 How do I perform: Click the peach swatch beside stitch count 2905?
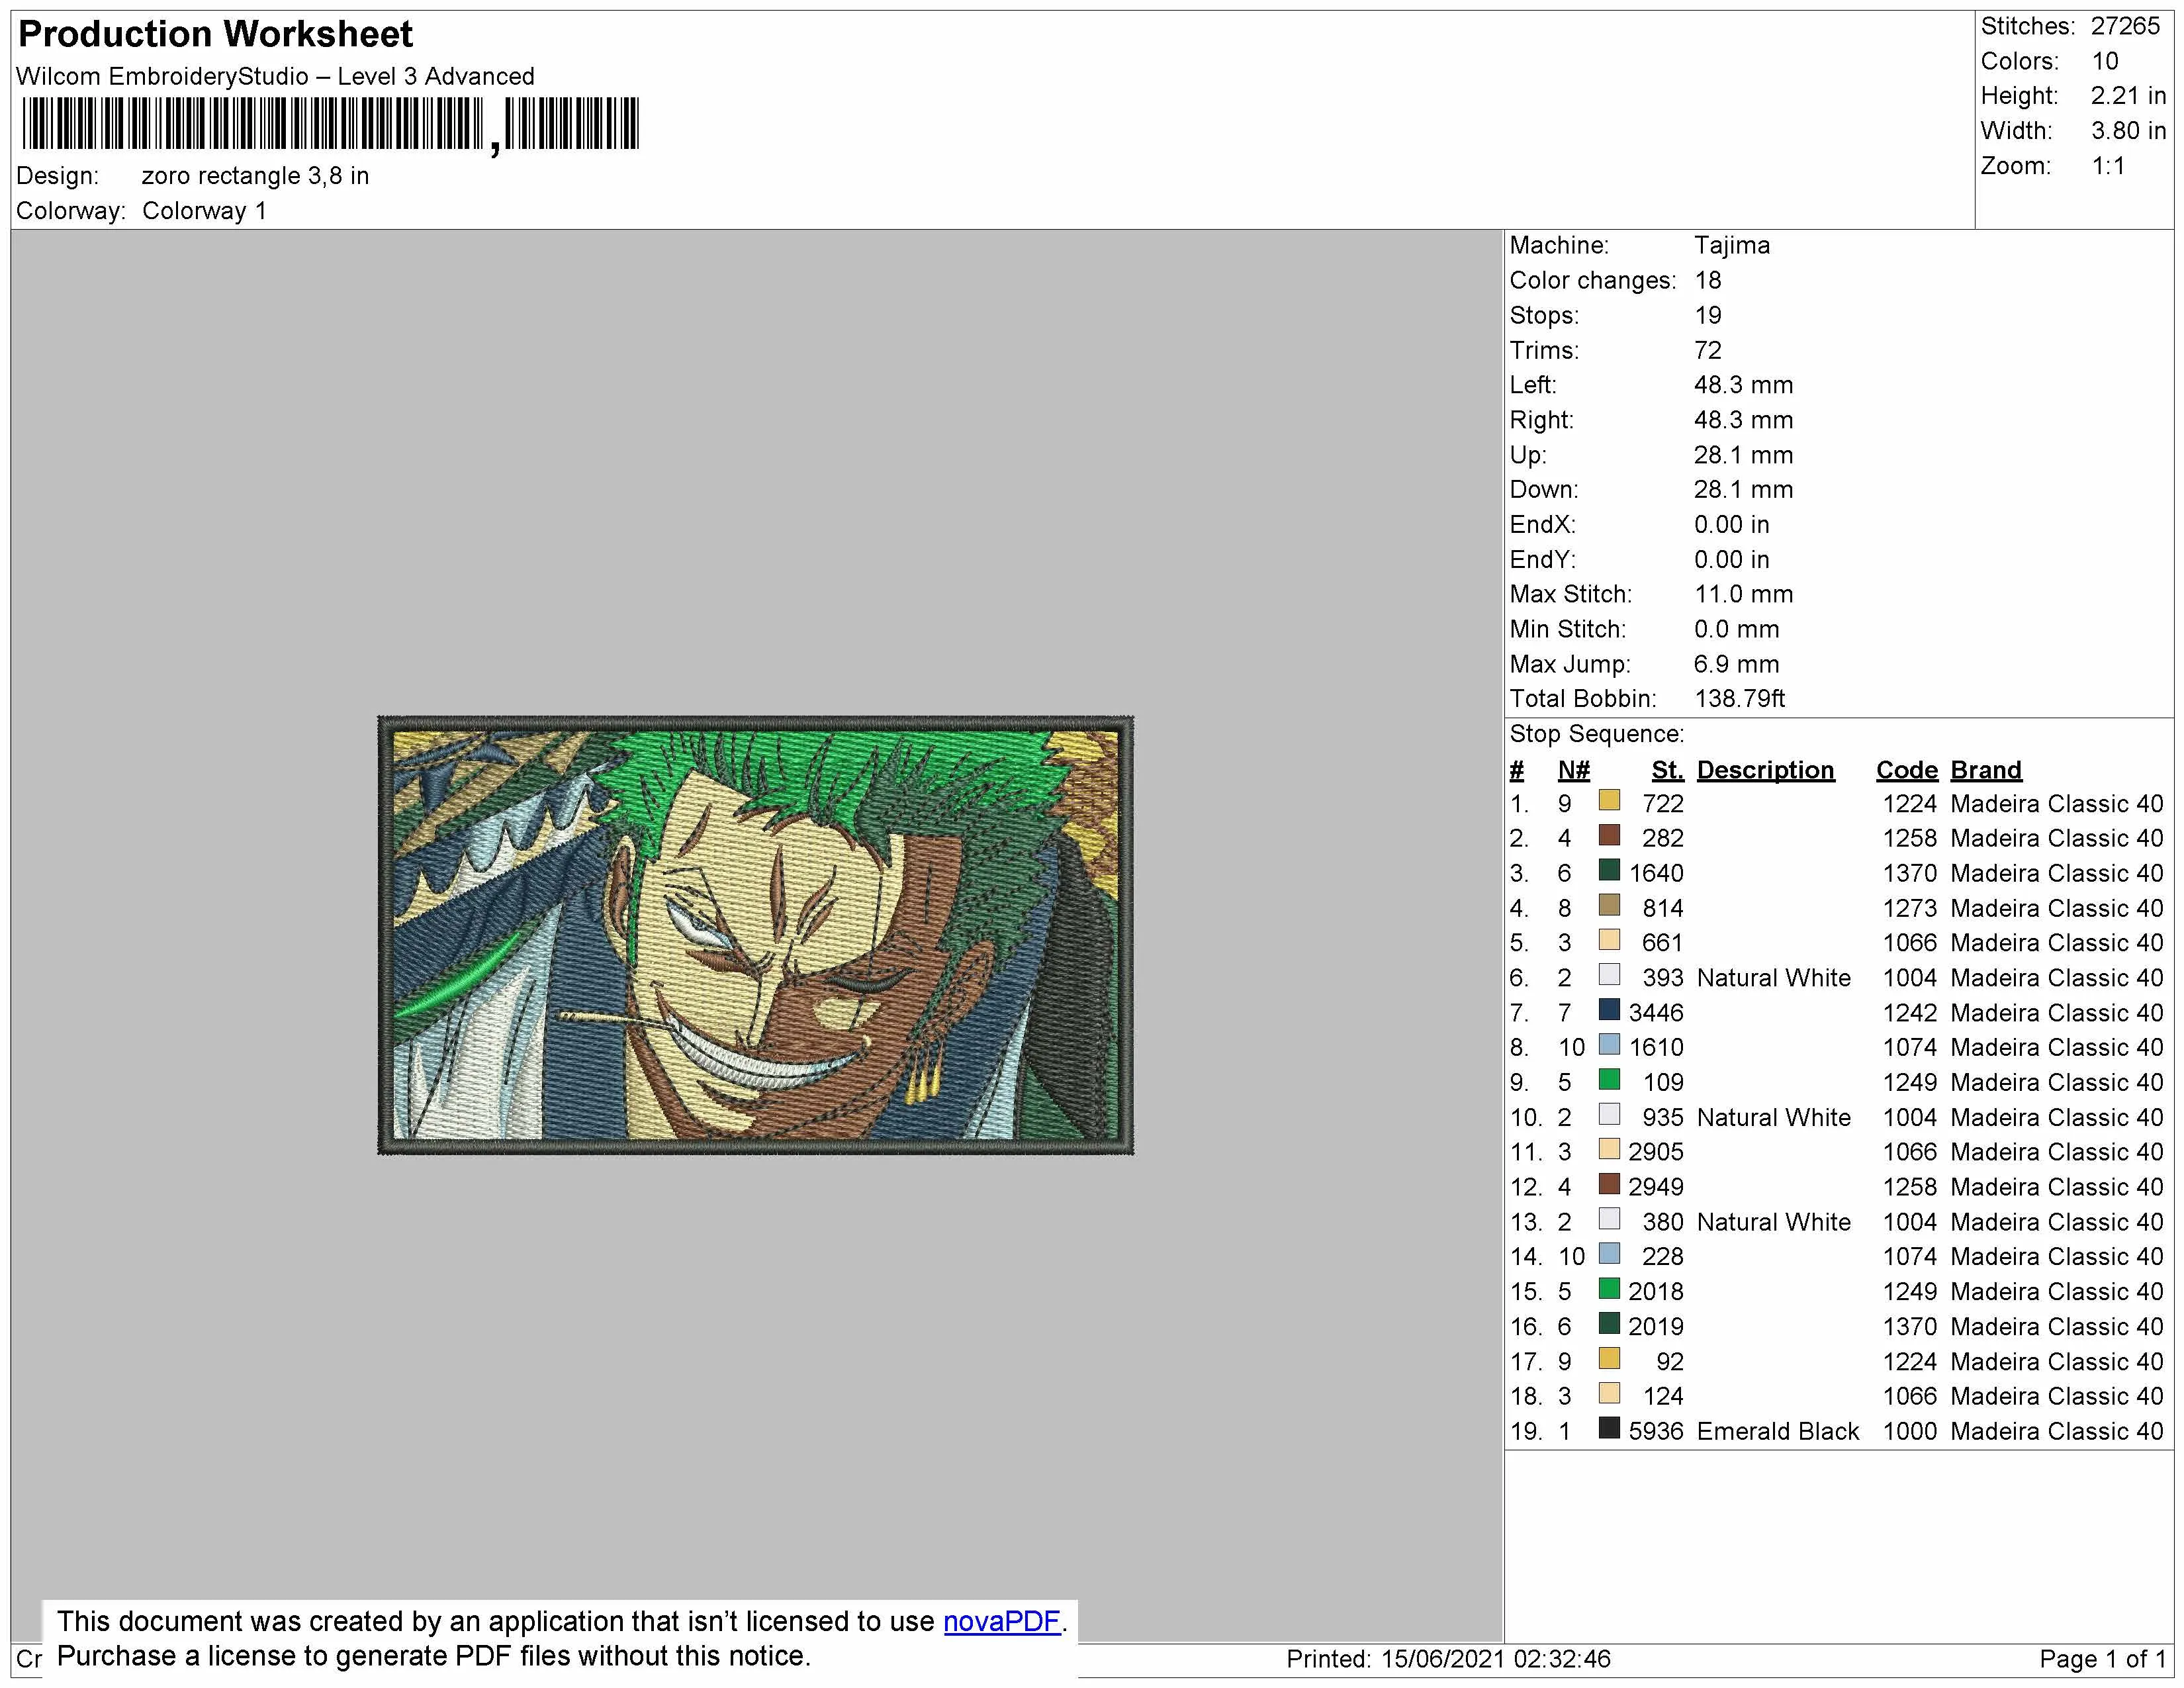1609,1149
